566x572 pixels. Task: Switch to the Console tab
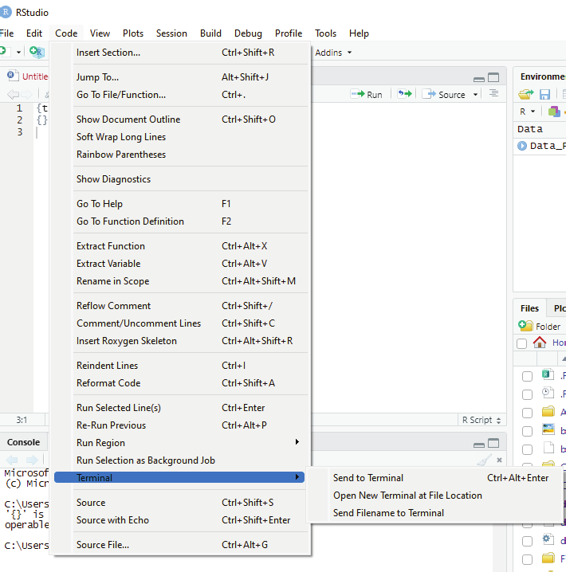(x=23, y=442)
